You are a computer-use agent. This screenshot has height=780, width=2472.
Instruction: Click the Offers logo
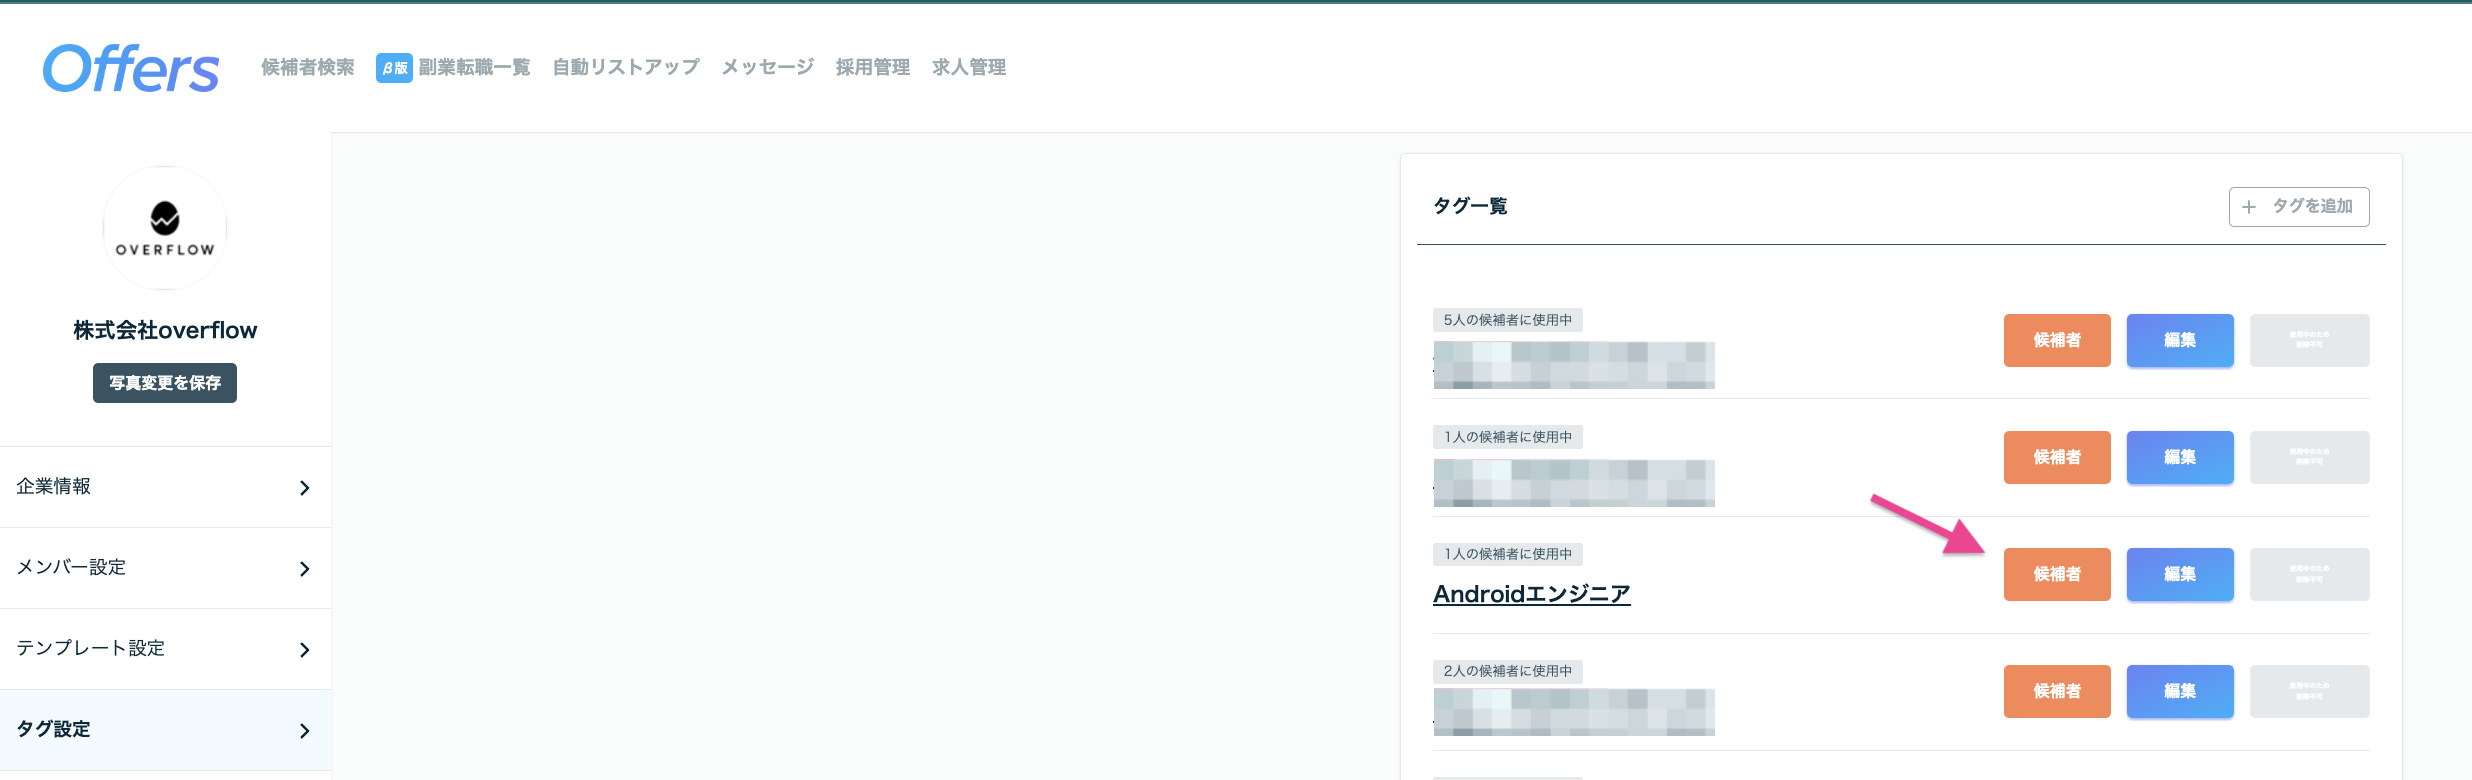tap(131, 68)
